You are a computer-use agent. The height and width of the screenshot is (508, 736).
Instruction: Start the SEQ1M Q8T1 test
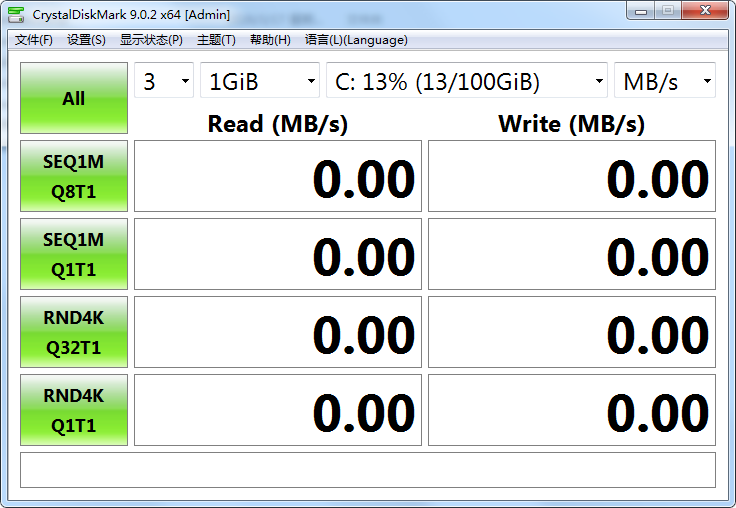pos(74,176)
